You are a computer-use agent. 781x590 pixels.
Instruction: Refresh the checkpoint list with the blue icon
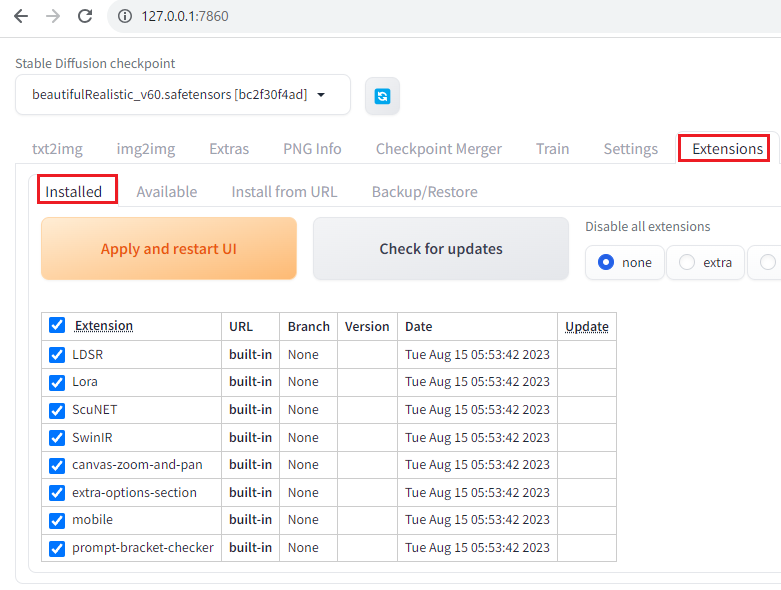(x=381, y=96)
